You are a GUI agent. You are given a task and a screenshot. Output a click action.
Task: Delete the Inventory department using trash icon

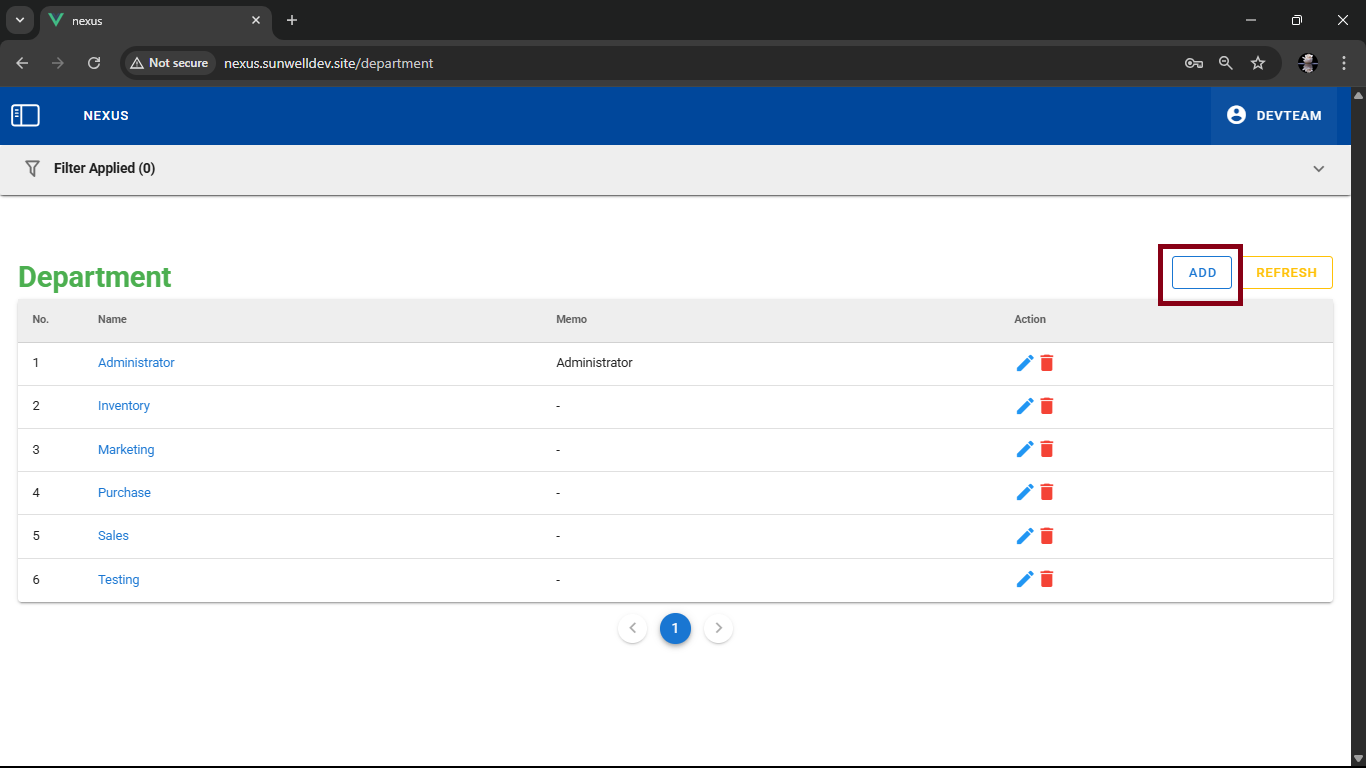point(1047,406)
